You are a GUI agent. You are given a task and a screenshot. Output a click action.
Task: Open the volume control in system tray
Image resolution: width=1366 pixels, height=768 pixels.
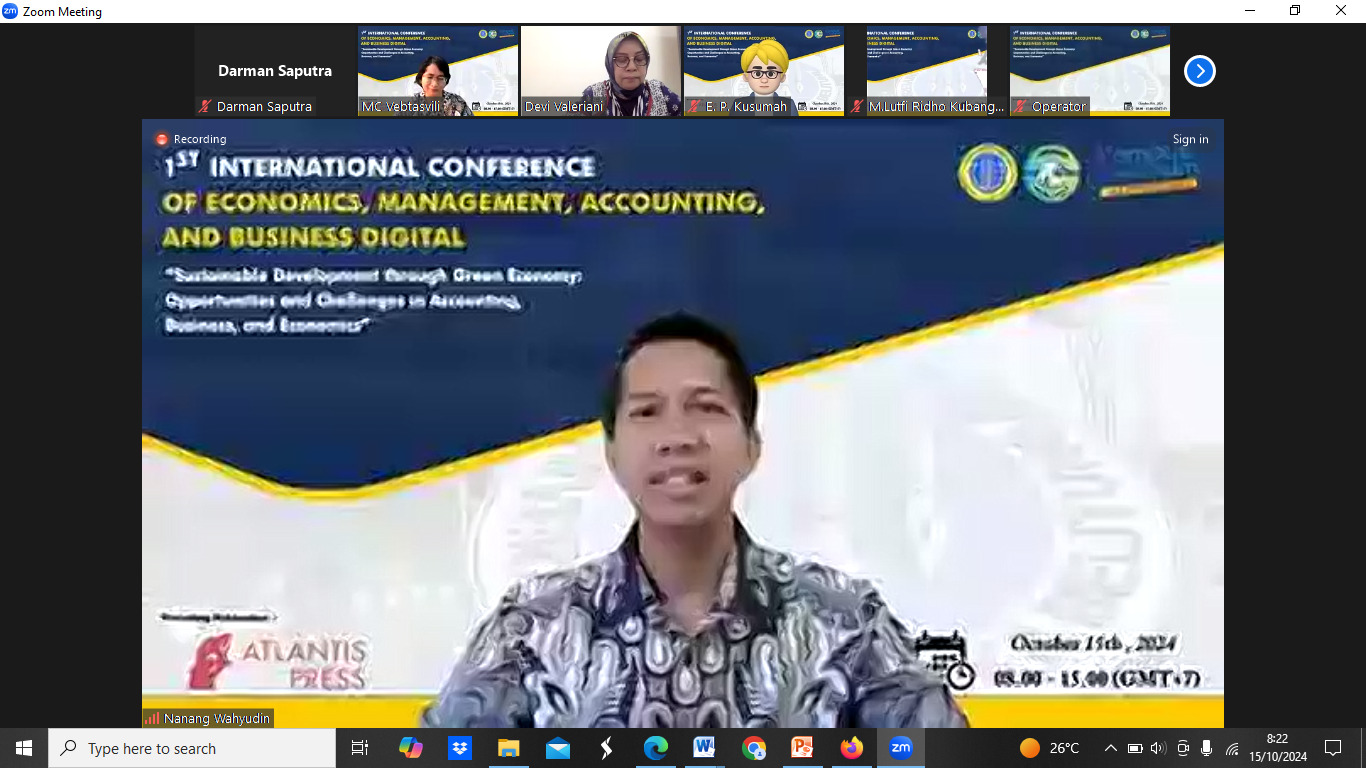pyautogui.click(x=1158, y=748)
